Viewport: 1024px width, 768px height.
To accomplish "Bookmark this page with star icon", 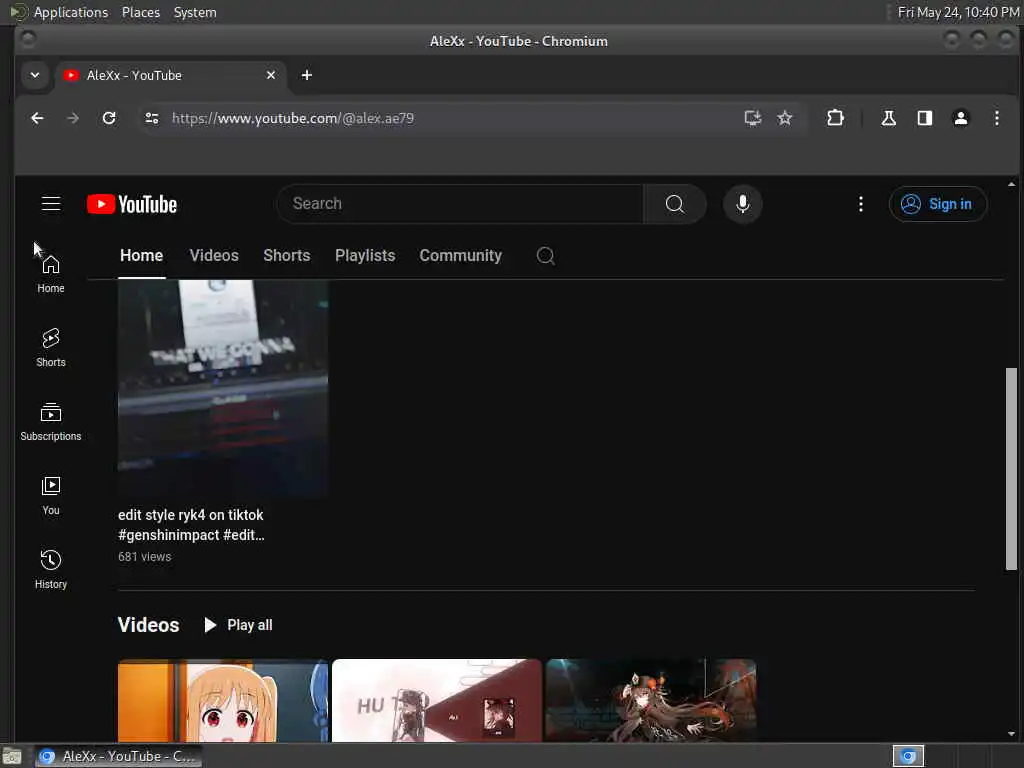I will tap(784, 118).
